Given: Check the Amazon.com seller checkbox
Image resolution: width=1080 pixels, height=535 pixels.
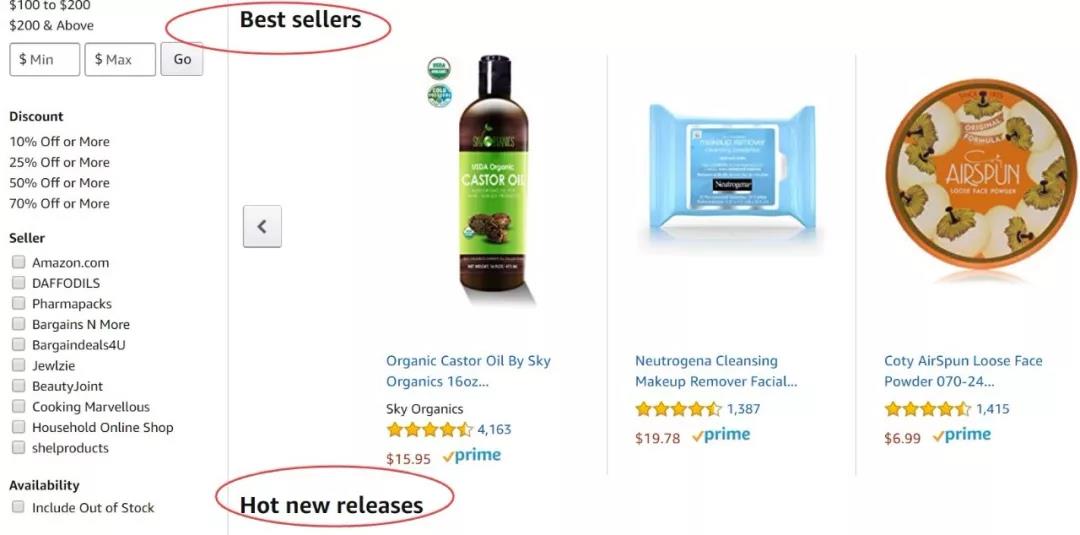Looking at the screenshot, I should [19, 262].
